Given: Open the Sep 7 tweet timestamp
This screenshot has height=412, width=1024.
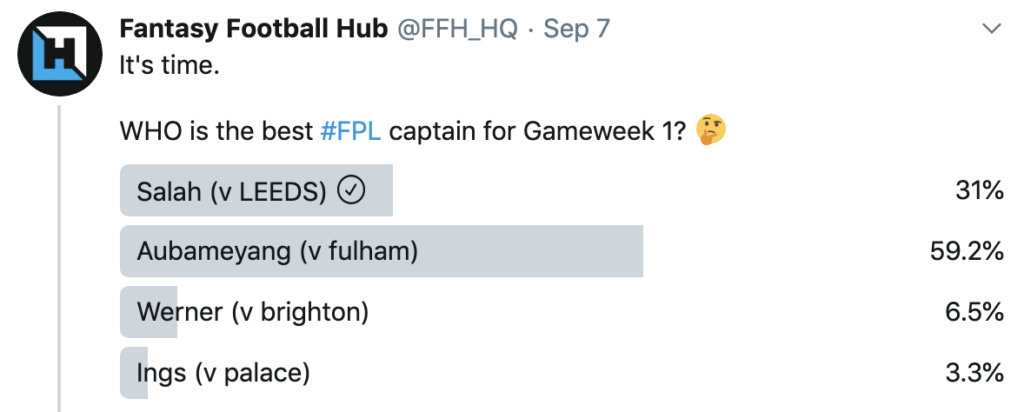Looking at the screenshot, I should click(576, 29).
